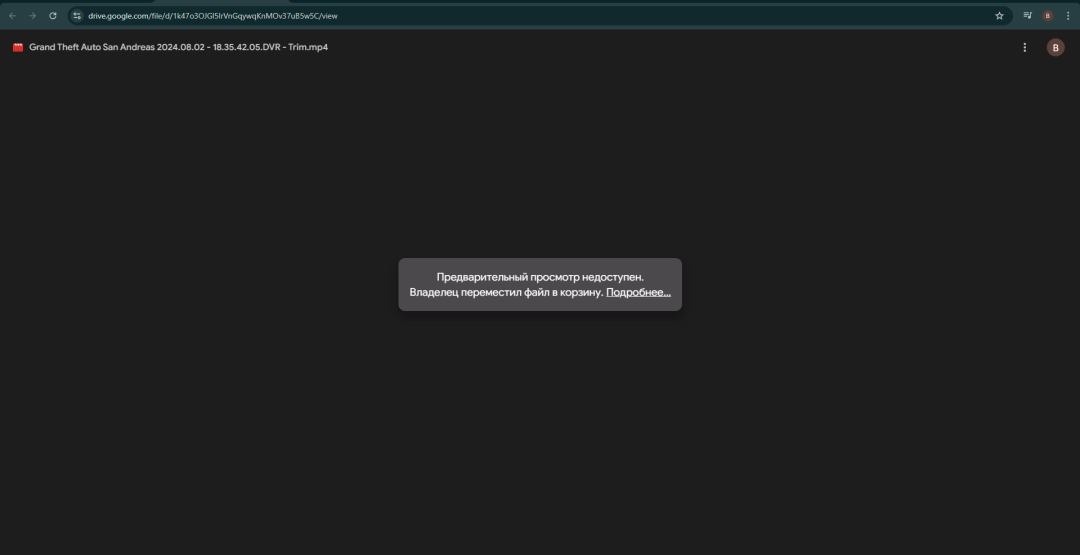Select the drive.google.com URL in address bar
The height and width of the screenshot is (555, 1080).
tap(213, 16)
